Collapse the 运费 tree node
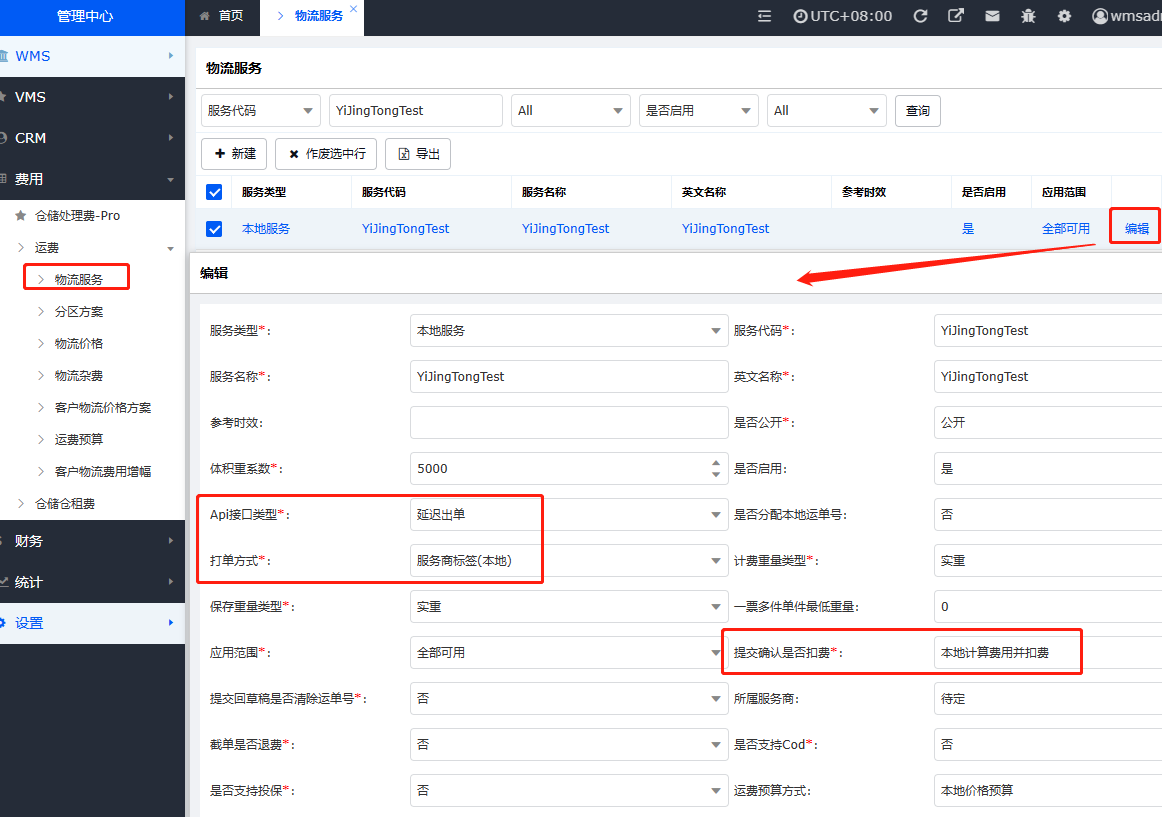This screenshot has width=1162, height=817. (x=47, y=248)
